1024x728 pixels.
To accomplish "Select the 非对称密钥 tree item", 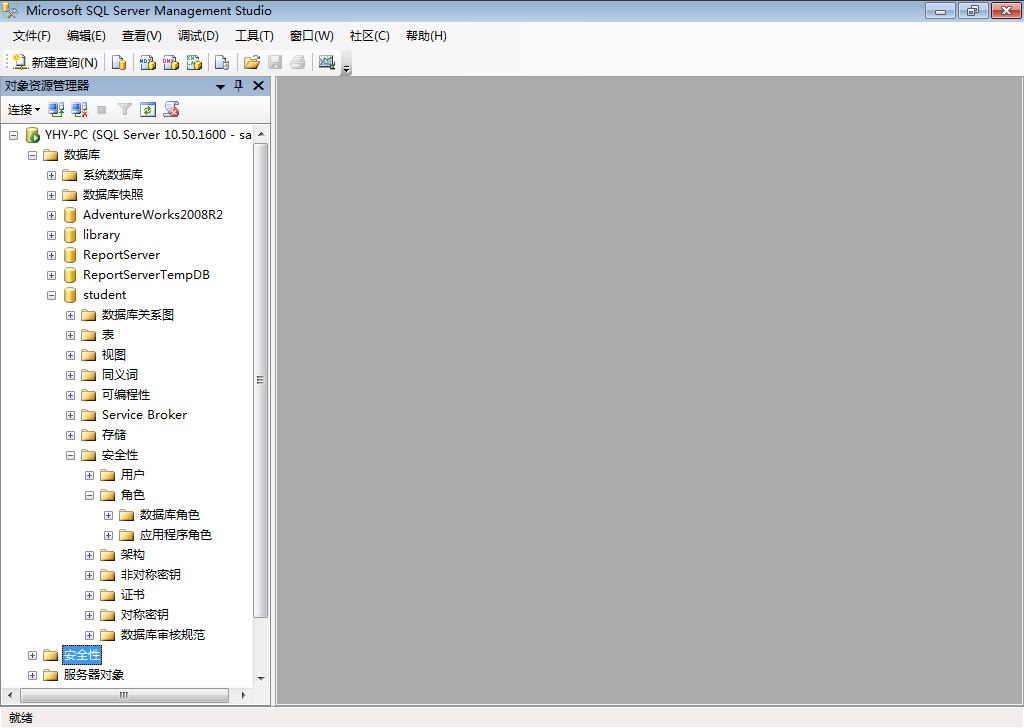I will (150, 575).
